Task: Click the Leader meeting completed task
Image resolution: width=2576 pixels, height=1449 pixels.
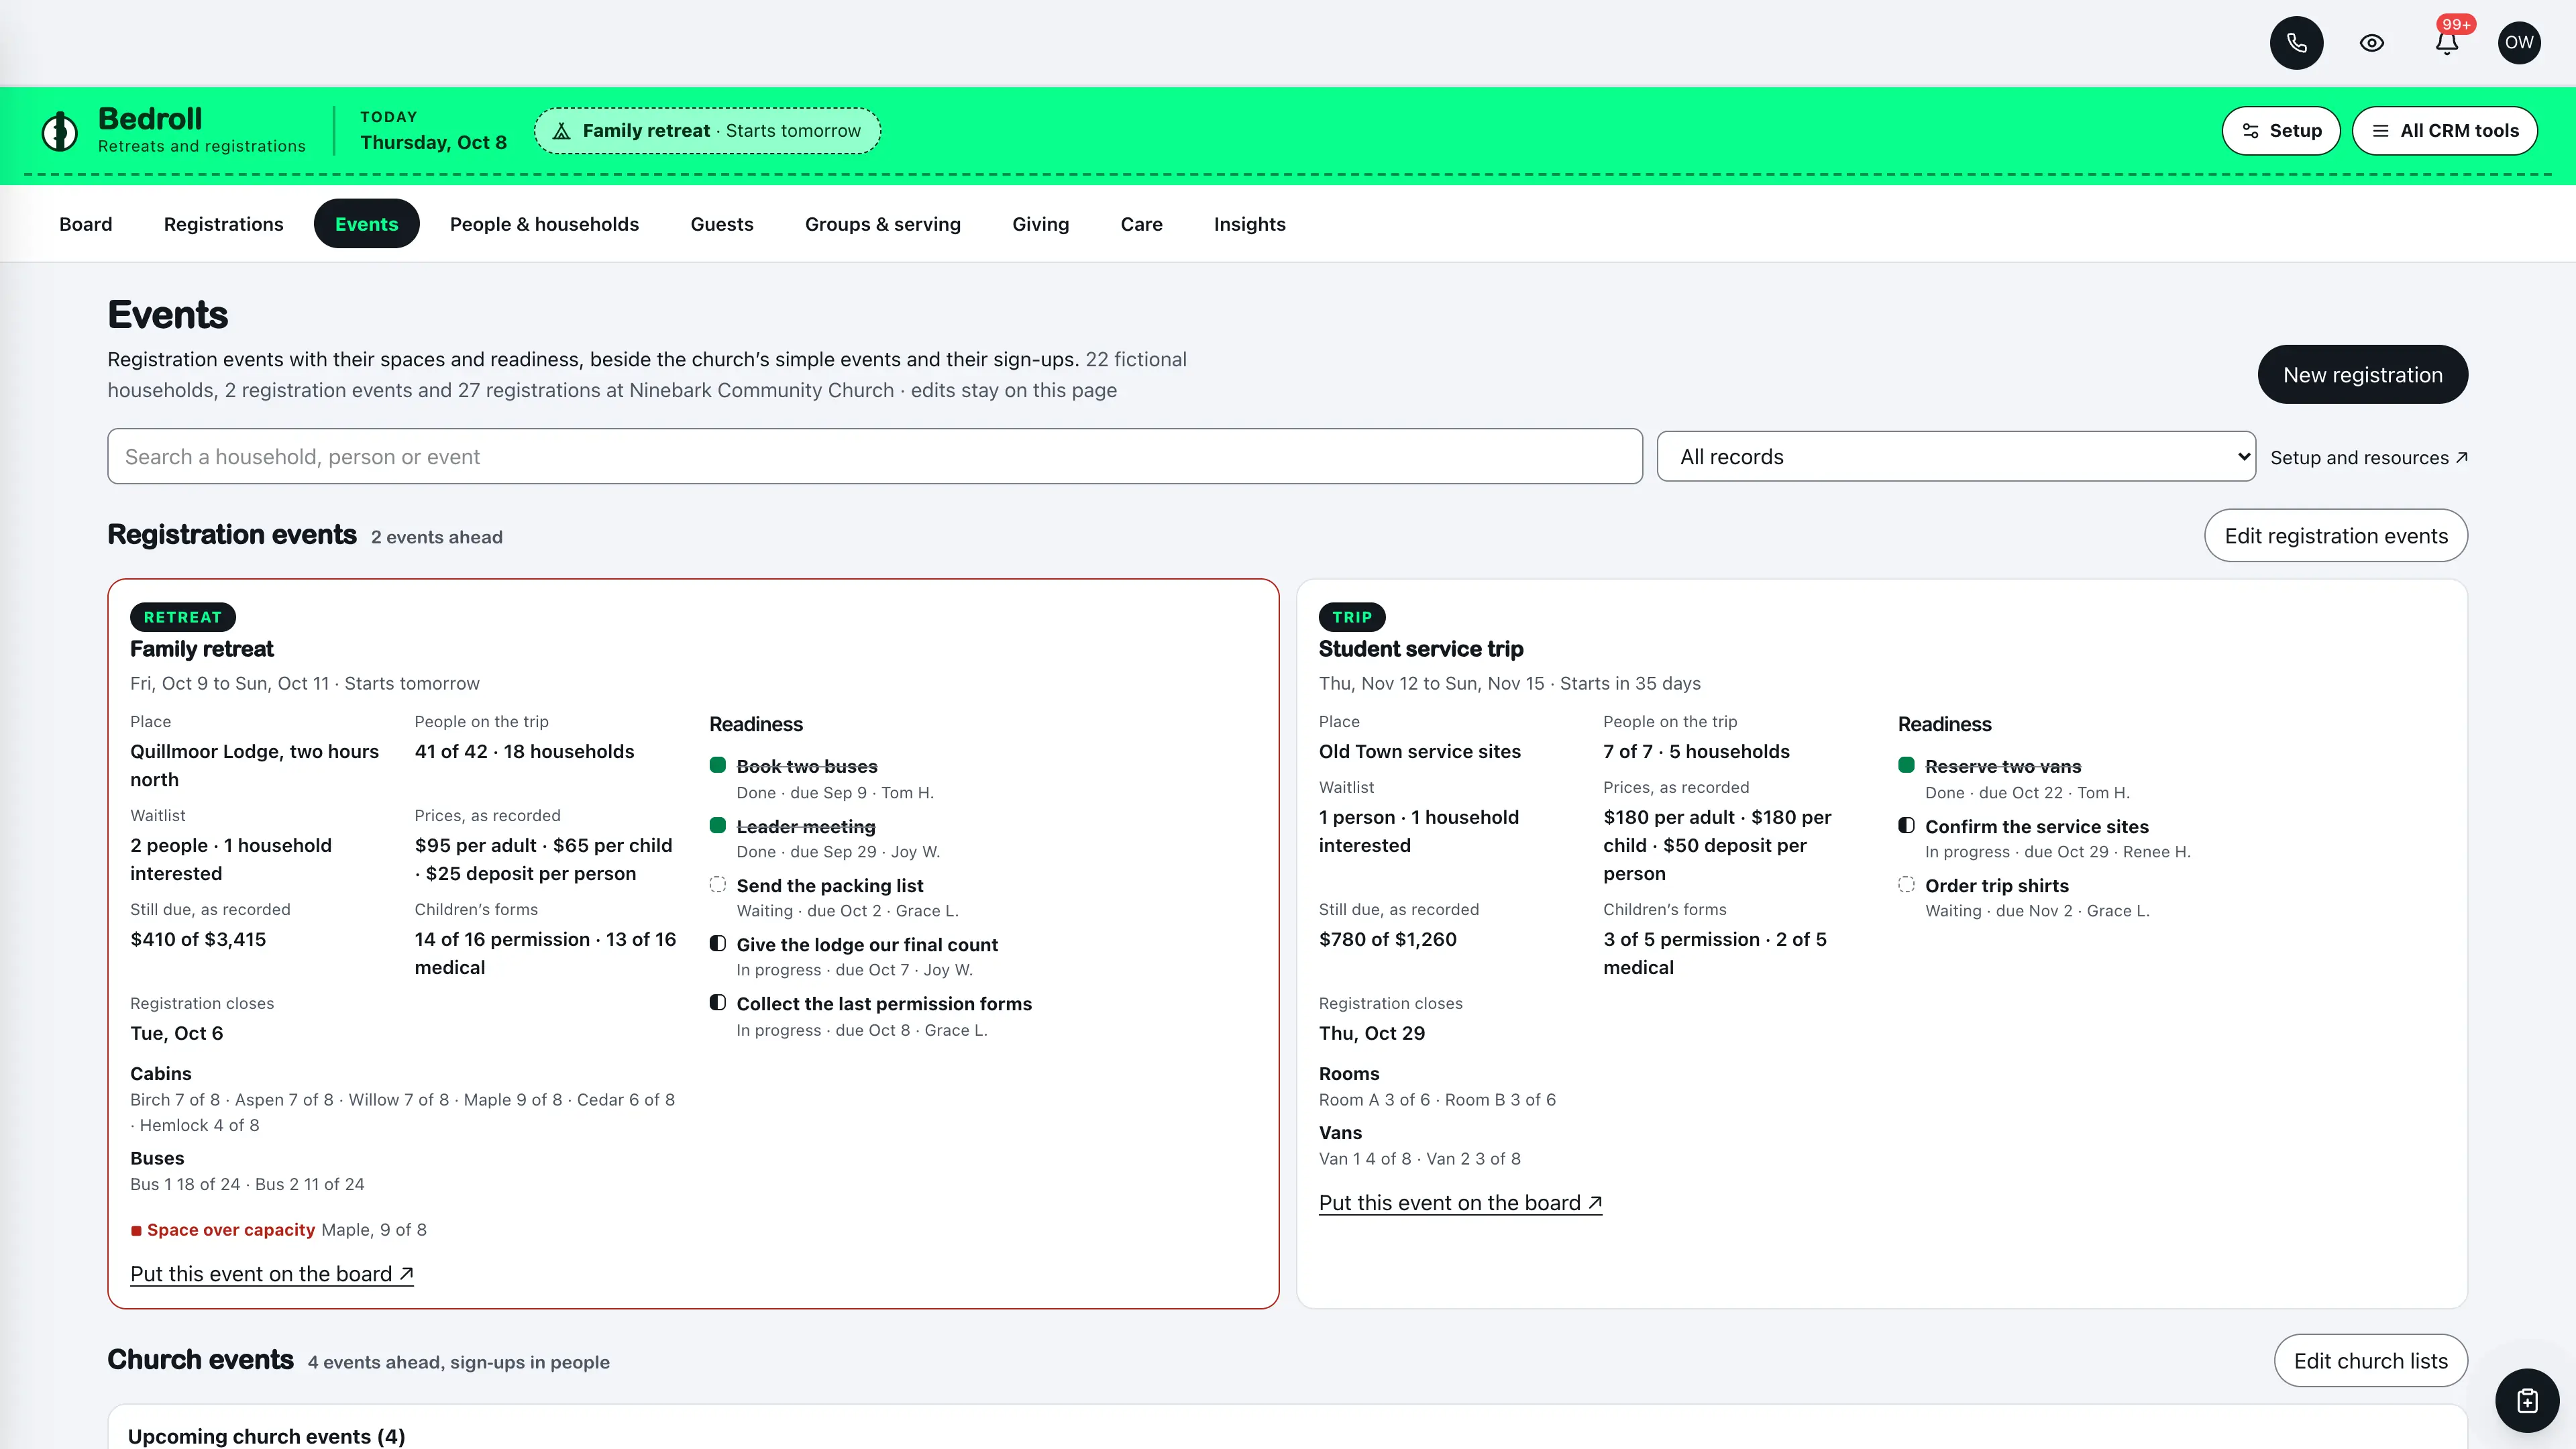Action: click(806, 827)
